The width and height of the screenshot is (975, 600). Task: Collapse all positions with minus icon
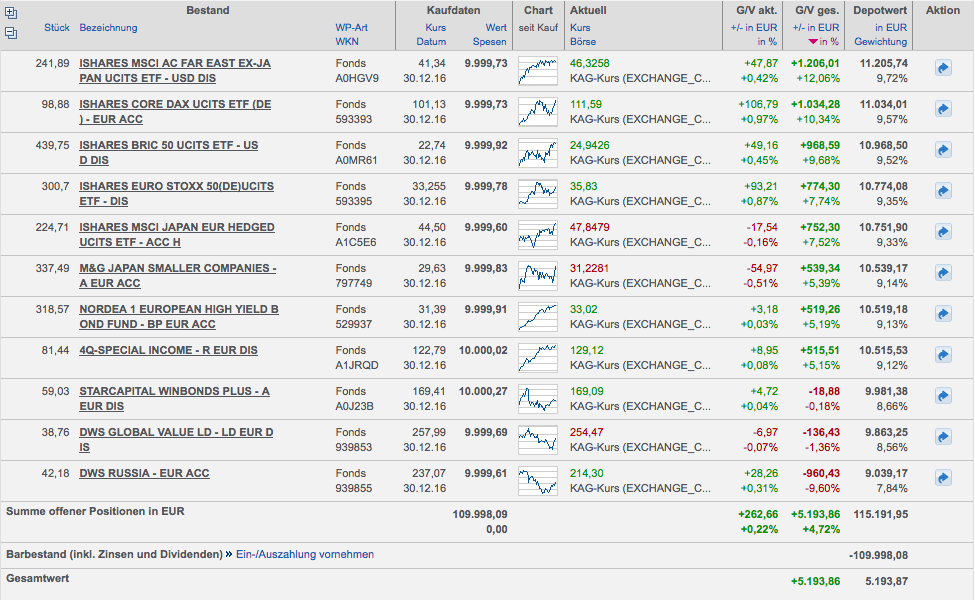pos(11,33)
